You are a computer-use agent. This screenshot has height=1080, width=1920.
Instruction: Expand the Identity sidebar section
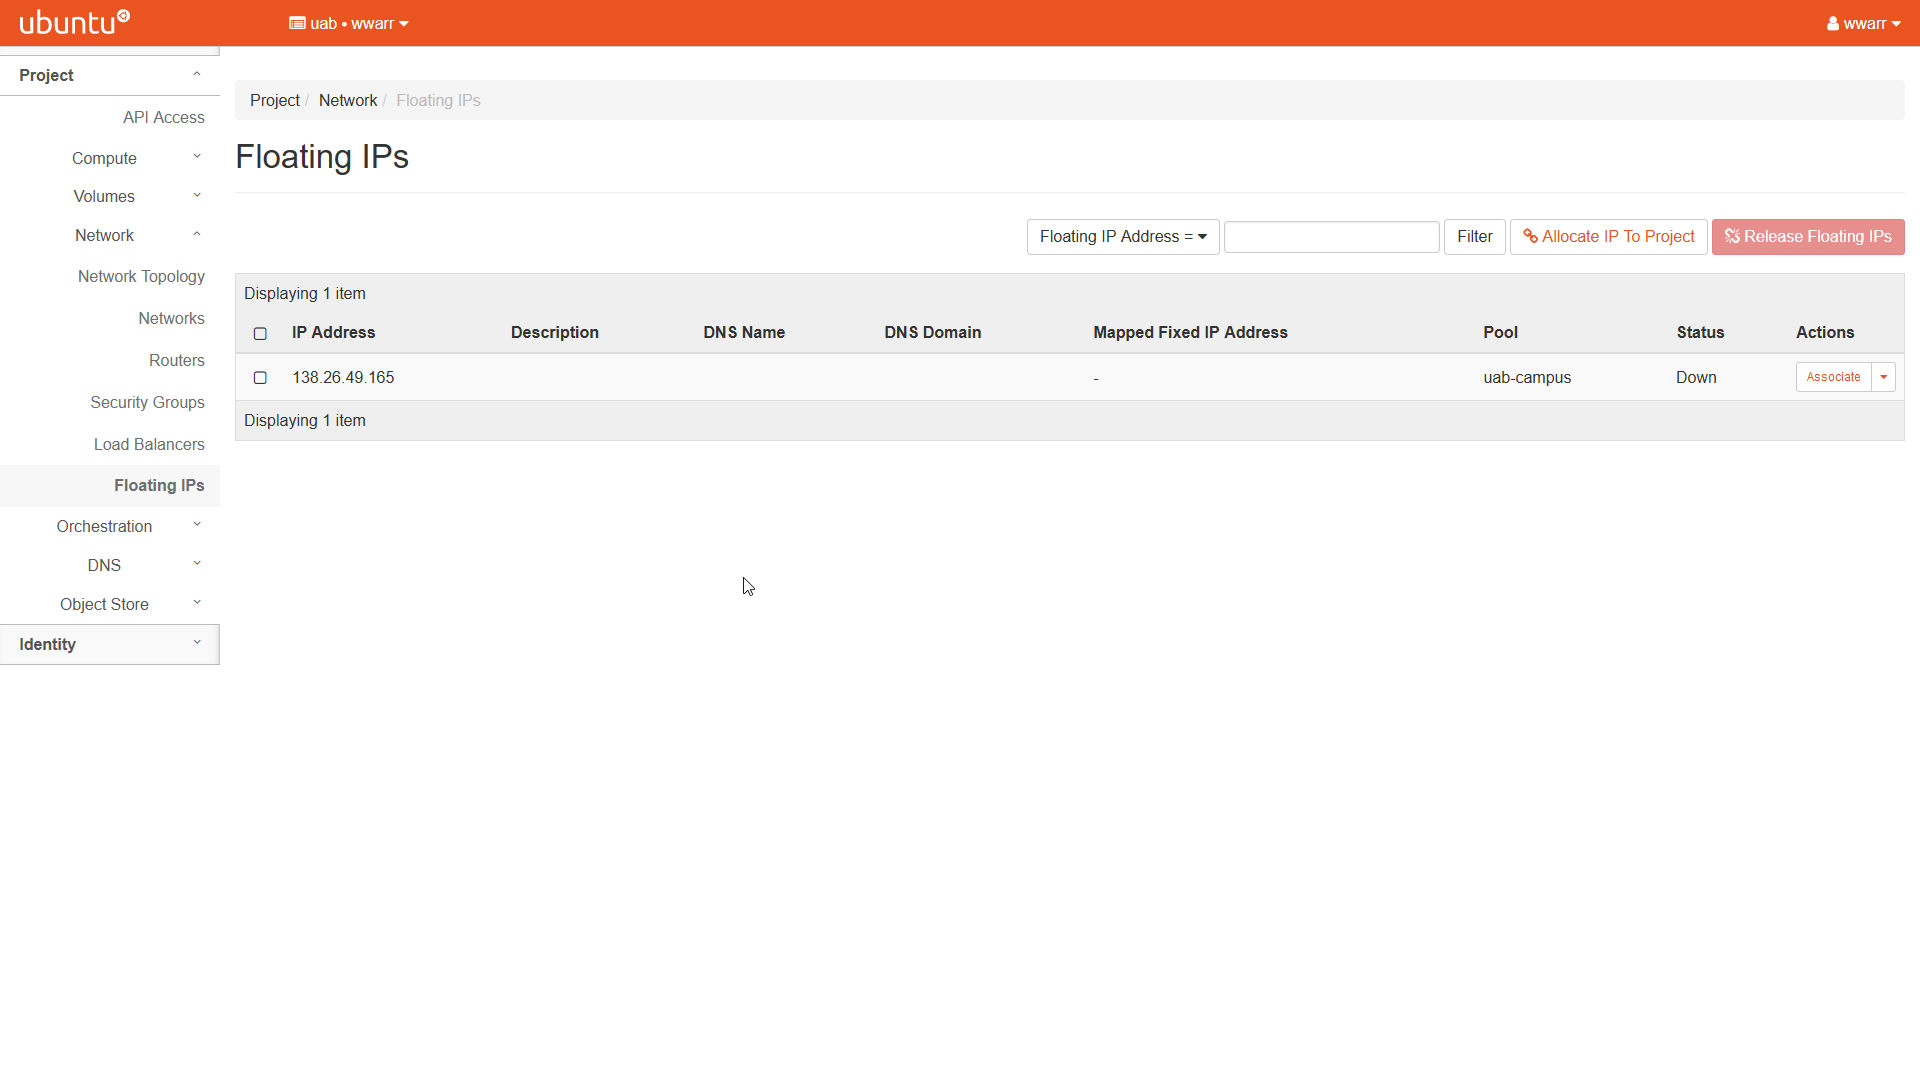pyautogui.click(x=110, y=644)
